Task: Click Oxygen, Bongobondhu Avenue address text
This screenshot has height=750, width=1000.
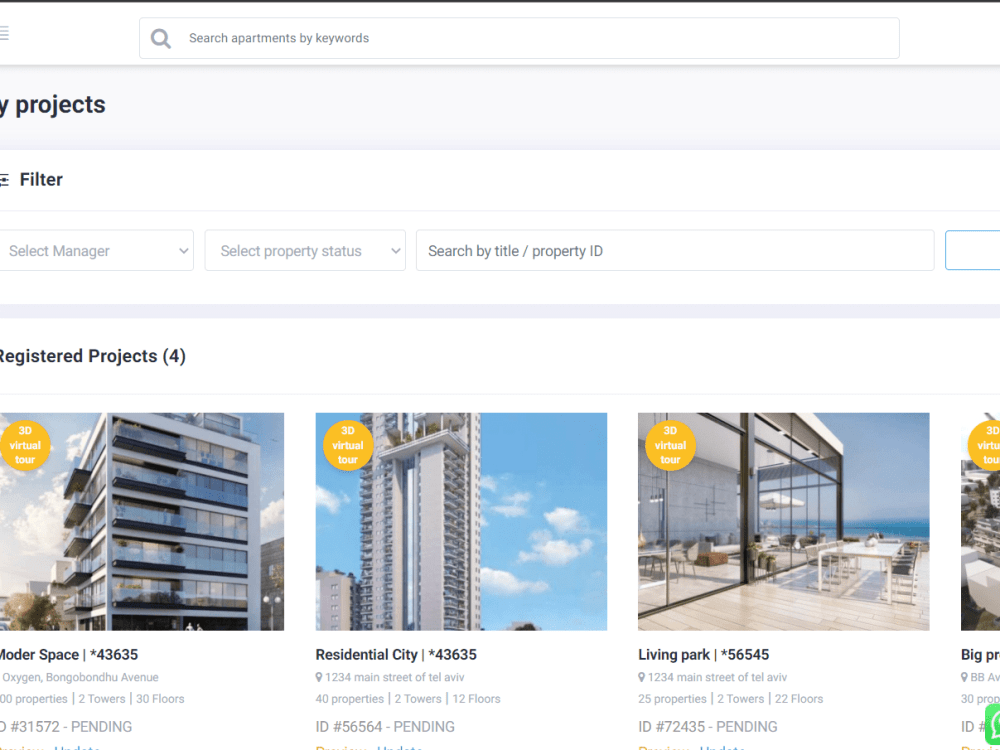Action: pos(80,677)
